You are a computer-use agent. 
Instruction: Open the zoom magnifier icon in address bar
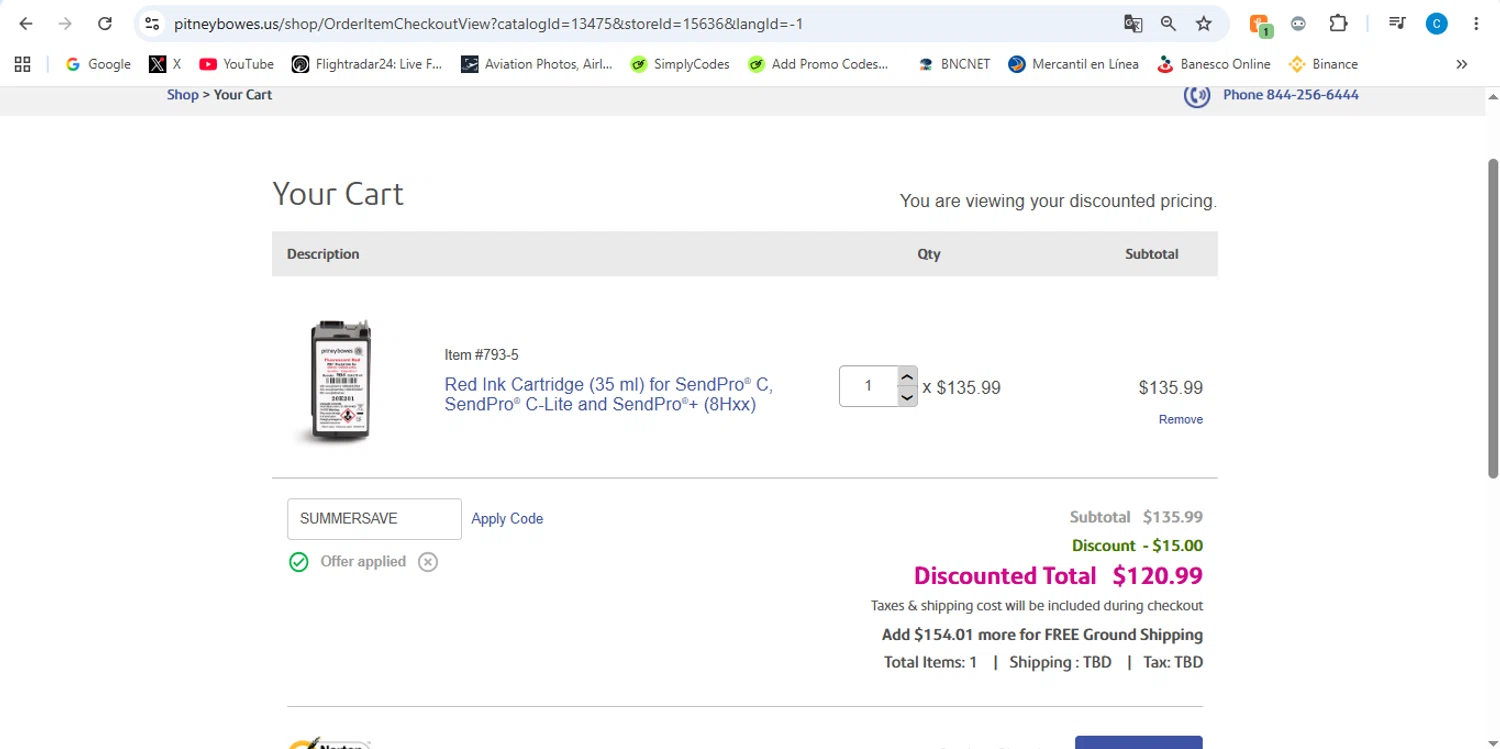pos(1168,24)
